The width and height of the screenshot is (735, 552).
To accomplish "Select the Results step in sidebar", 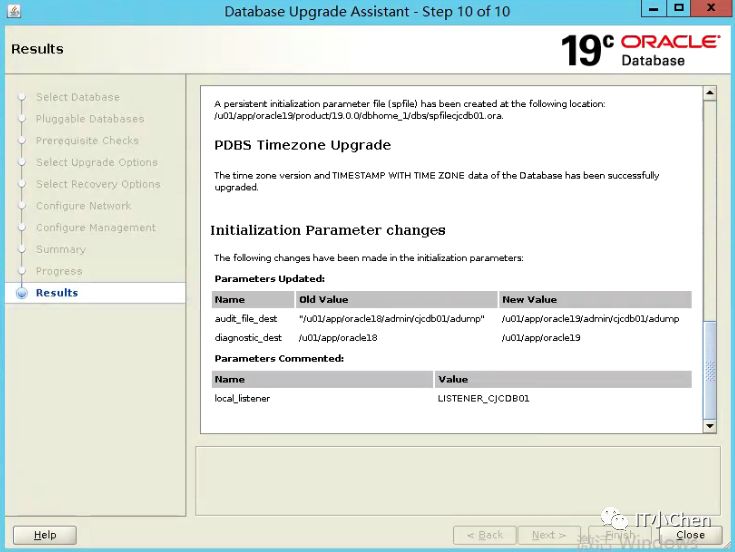I will [57, 293].
